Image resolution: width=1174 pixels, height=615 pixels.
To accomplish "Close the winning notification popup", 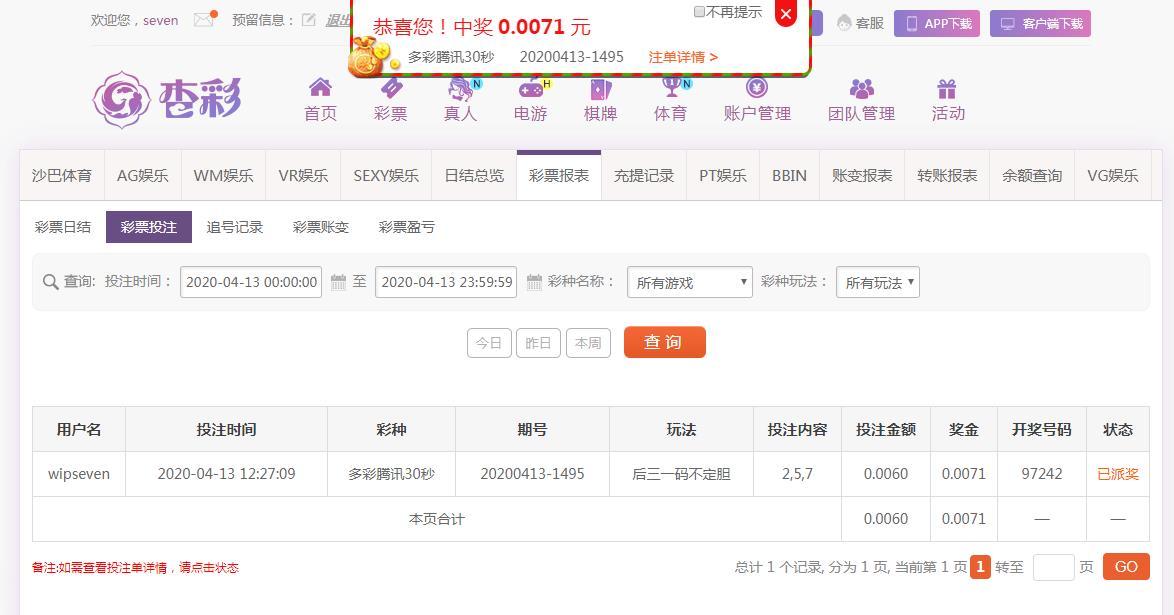I will pyautogui.click(x=786, y=14).
